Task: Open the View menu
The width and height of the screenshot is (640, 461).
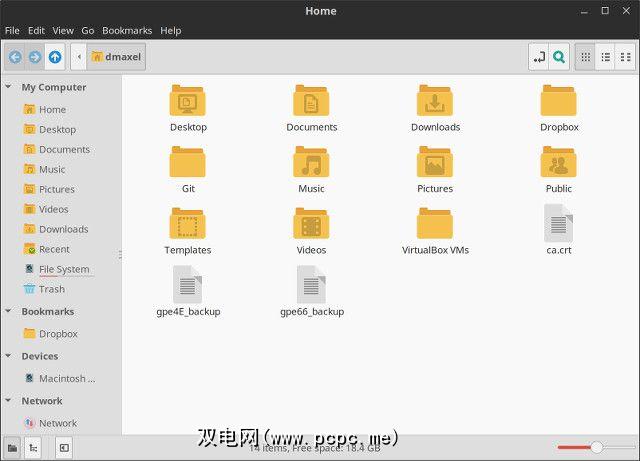Action: point(63,31)
